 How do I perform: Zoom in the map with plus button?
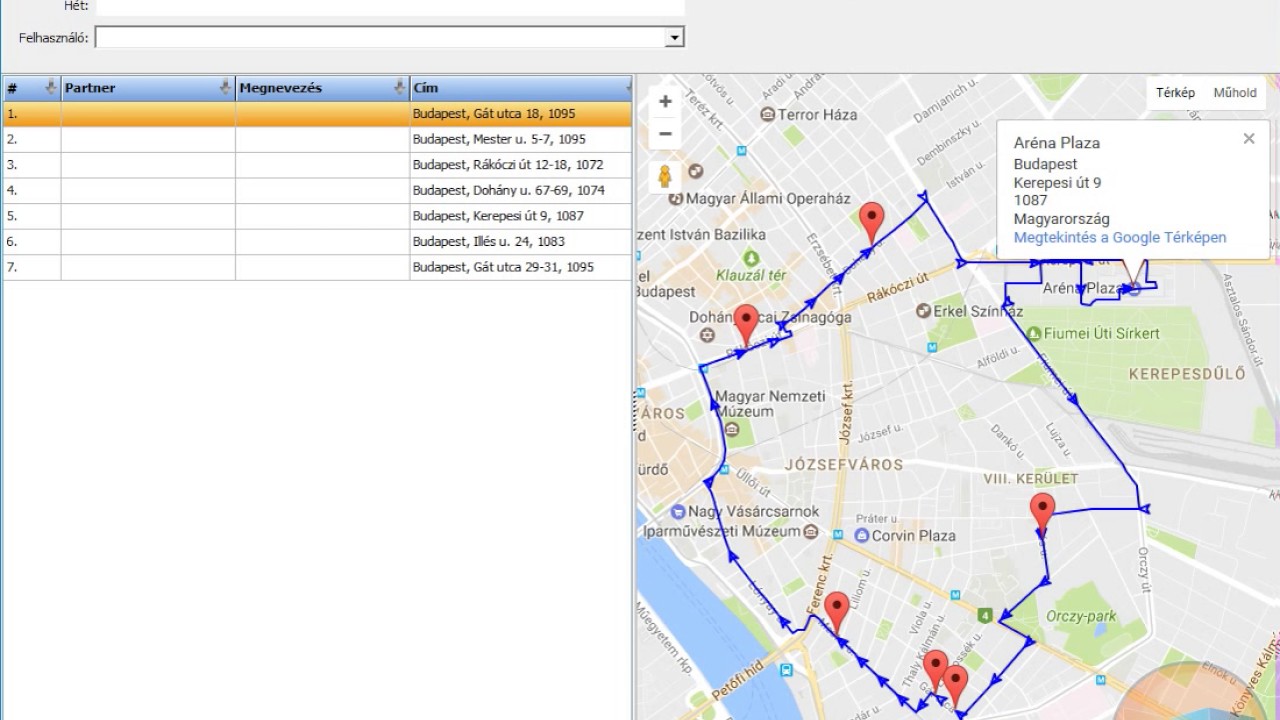(x=665, y=101)
